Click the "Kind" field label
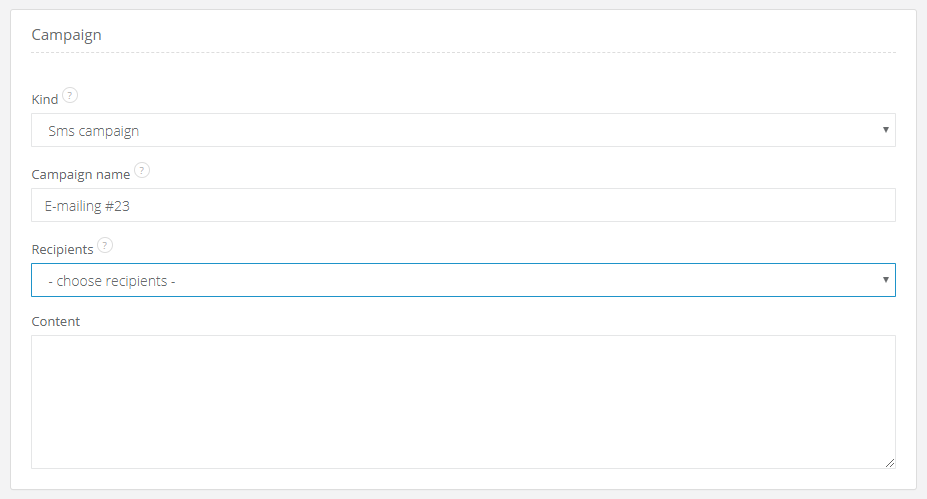This screenshot has width=927, height=499. (45, 100)
